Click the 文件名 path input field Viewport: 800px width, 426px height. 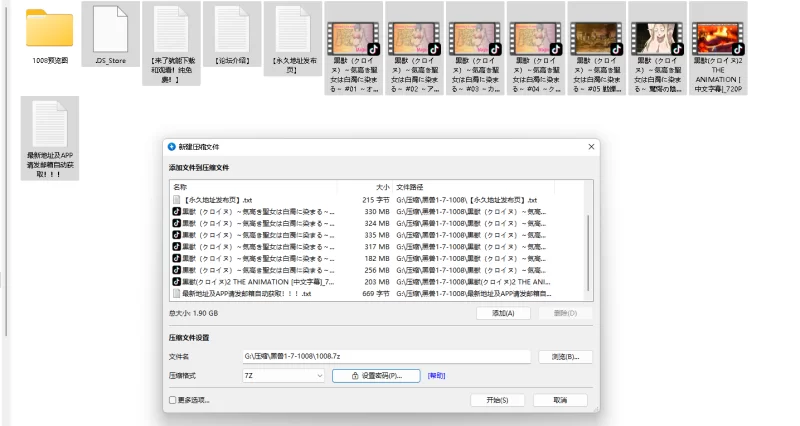point(386,357)
